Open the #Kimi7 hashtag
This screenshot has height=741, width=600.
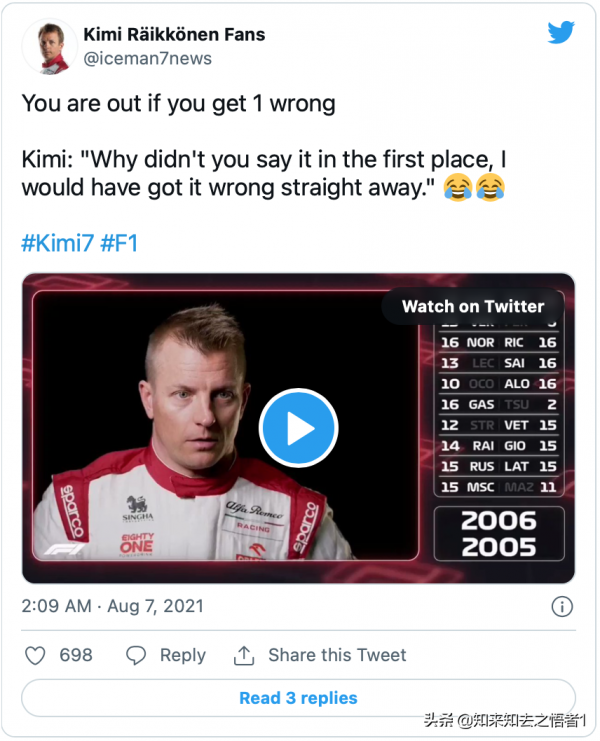(57, 243)
